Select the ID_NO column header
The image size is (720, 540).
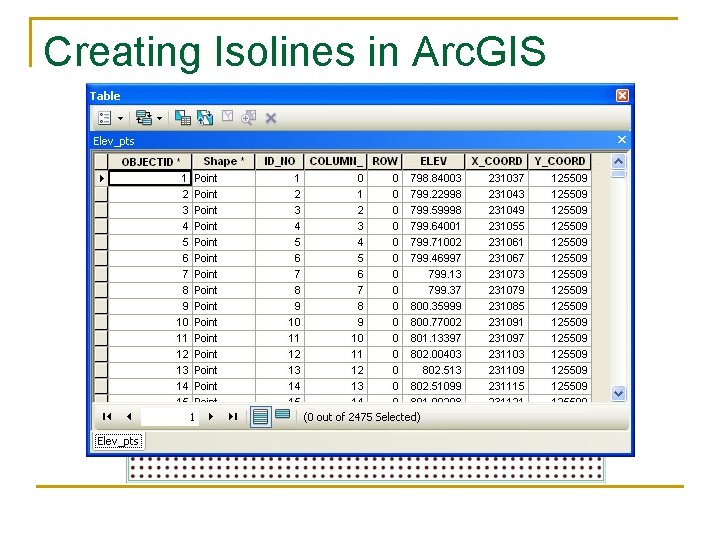(x=280, y=162)
